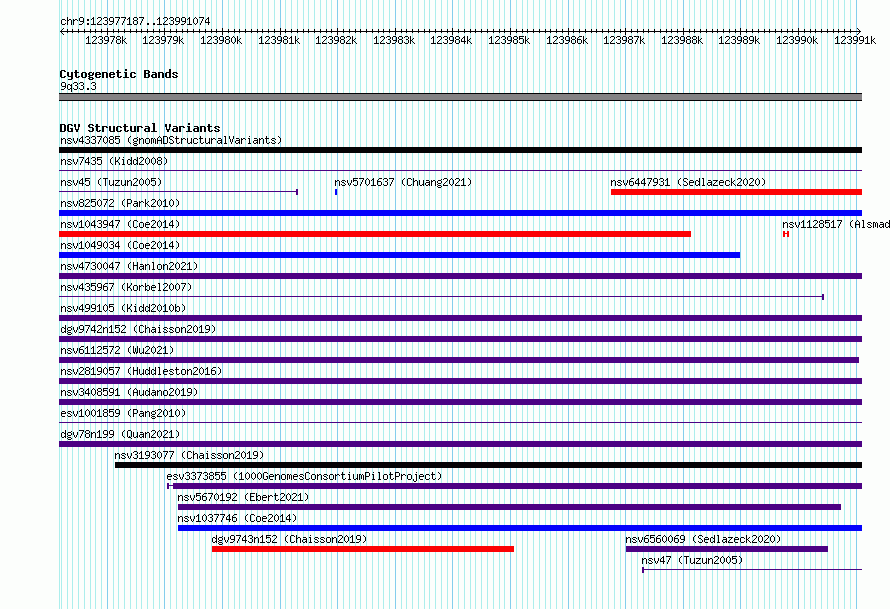Click the left arrowhead of the ruler
This screenshot has width=890, height=609.
pyautogui.click(x=62, y=31)
